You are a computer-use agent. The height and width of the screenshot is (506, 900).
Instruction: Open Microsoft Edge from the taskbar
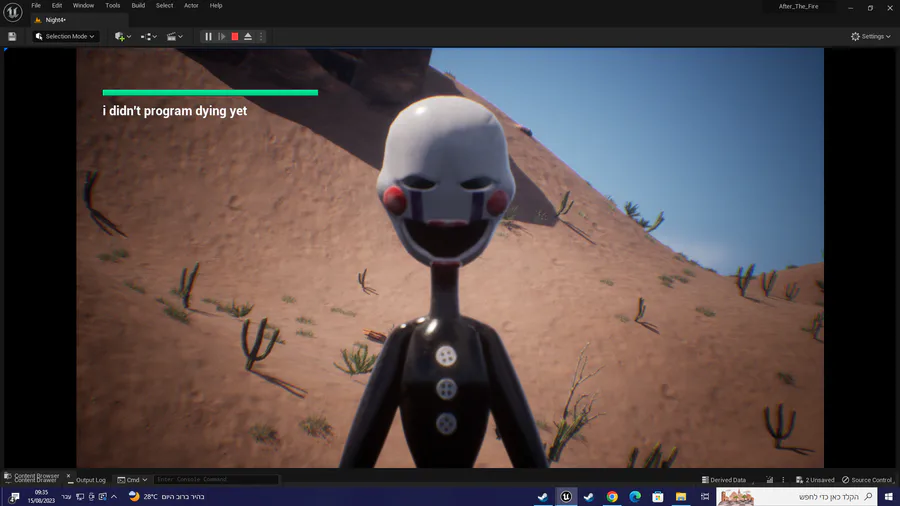[x=635, y=497]
